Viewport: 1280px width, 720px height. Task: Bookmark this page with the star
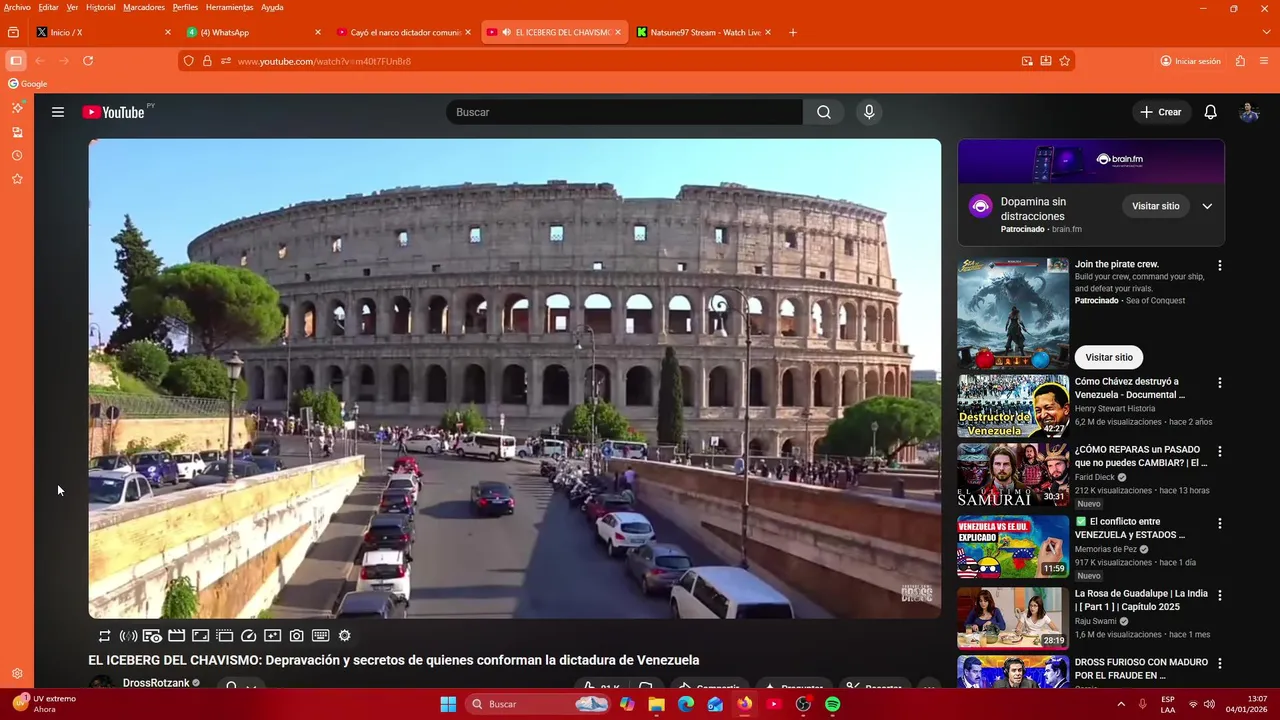click(1065, 61)
